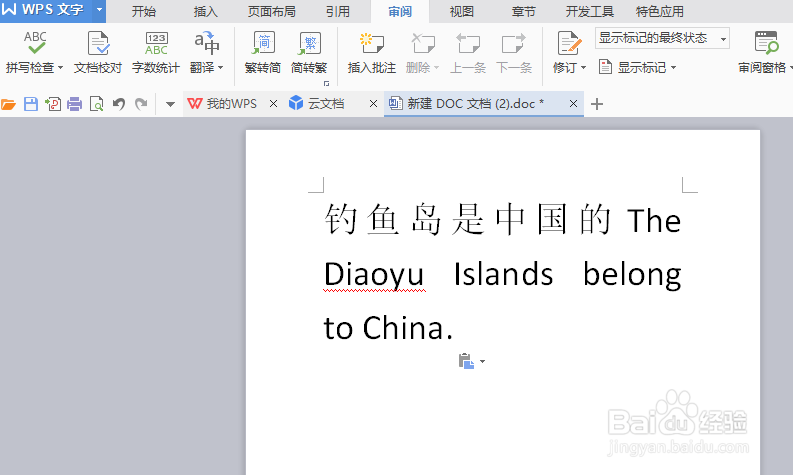
Task: Open the paste options icon in document
Action: click(x=466, y=361)
